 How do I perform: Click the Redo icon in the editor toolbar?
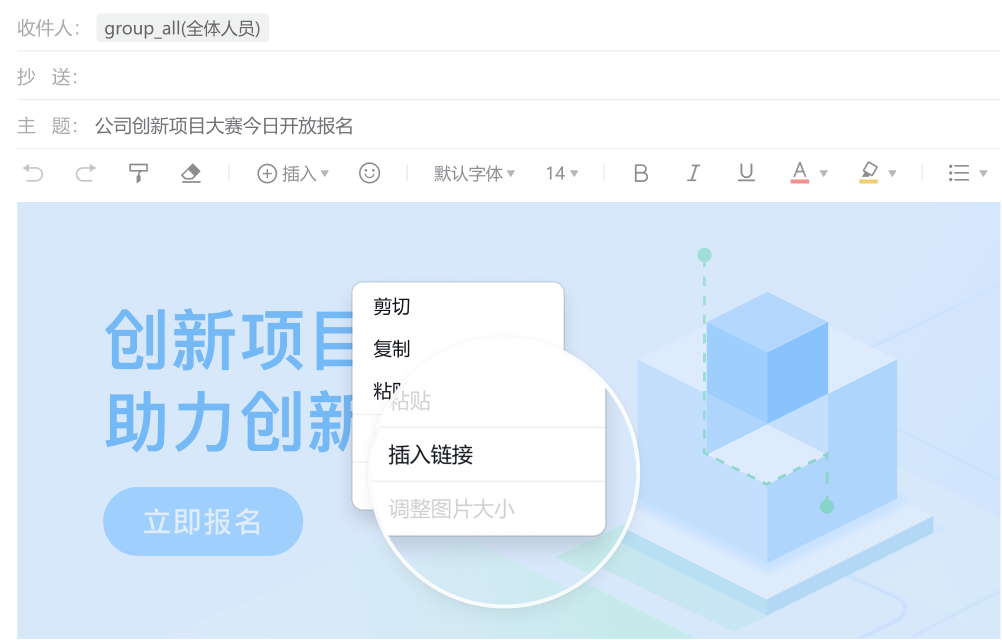click(86, 173)
